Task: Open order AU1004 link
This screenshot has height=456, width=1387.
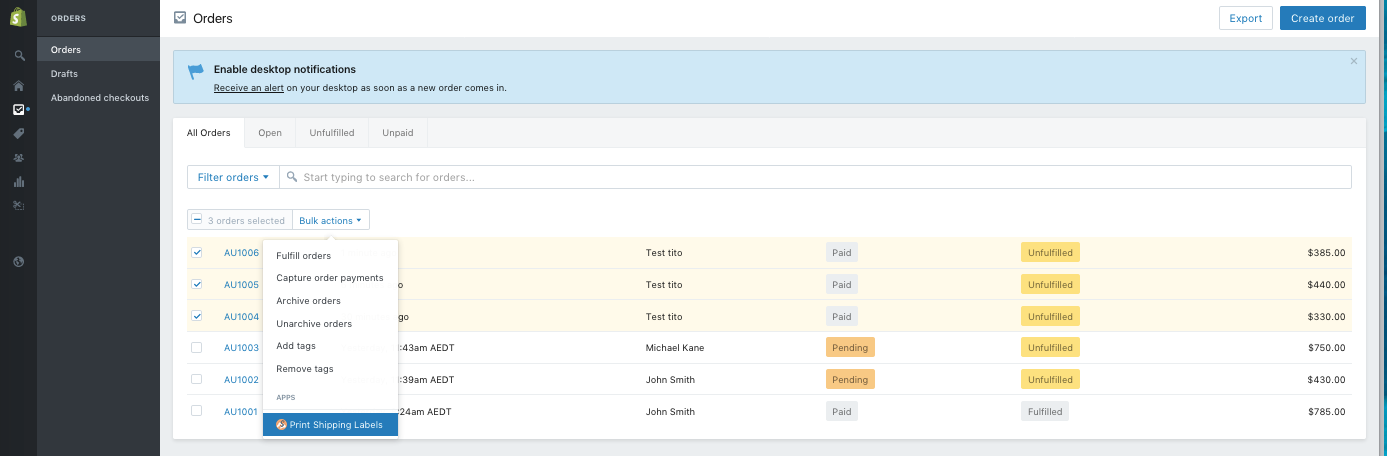Action: [241, 317]
